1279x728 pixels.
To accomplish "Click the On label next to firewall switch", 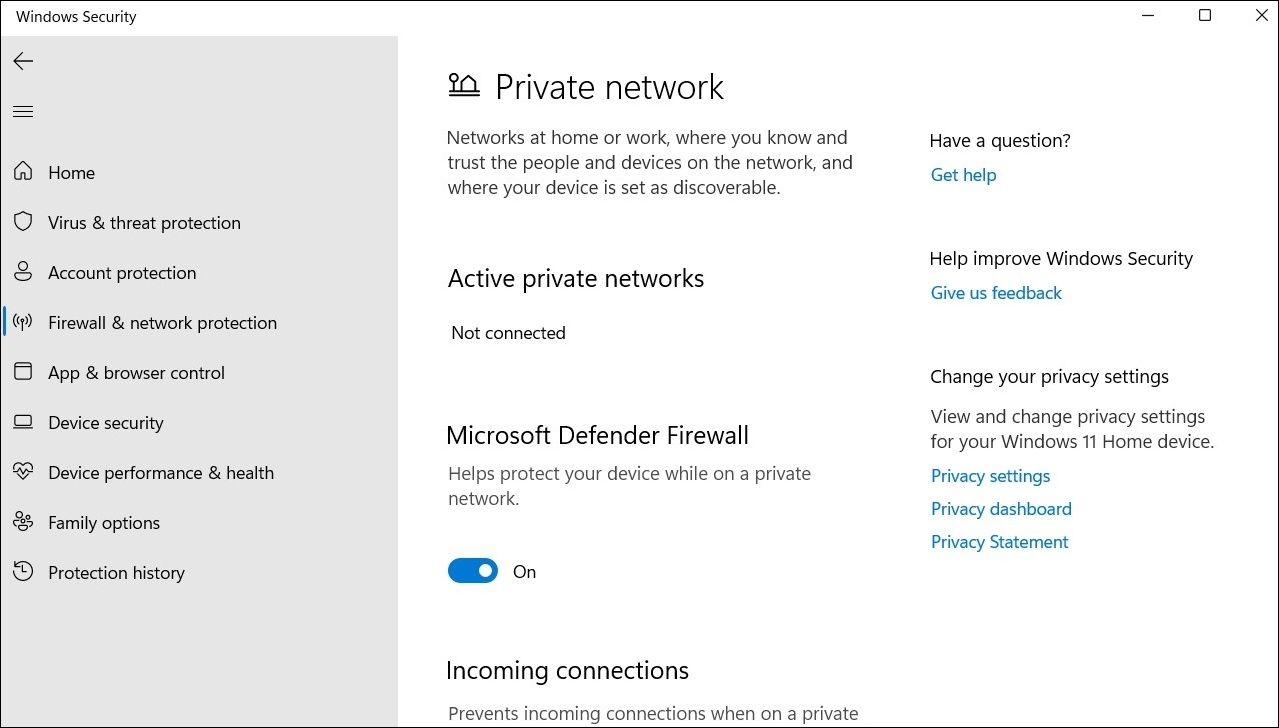I will pos(524,571).
